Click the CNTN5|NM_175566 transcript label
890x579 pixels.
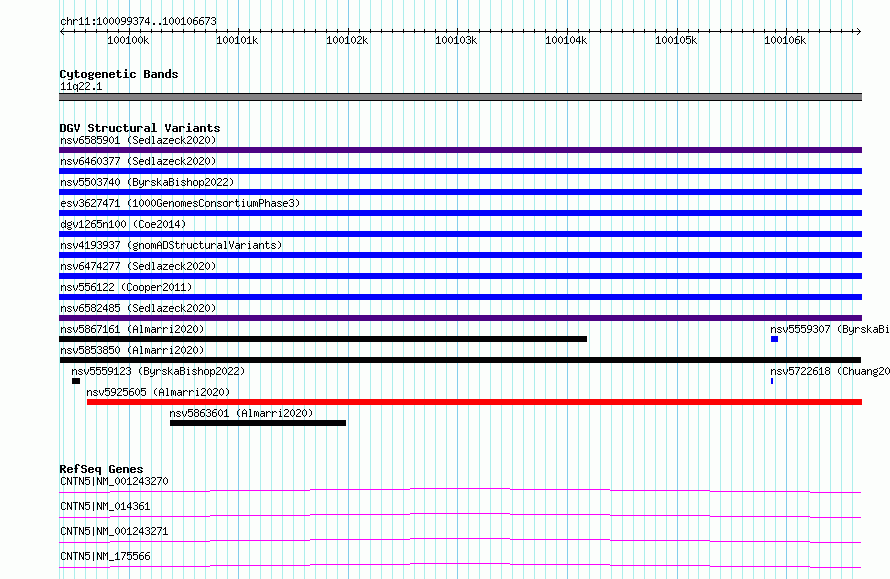pyautogui.click(x=105, y=556)
